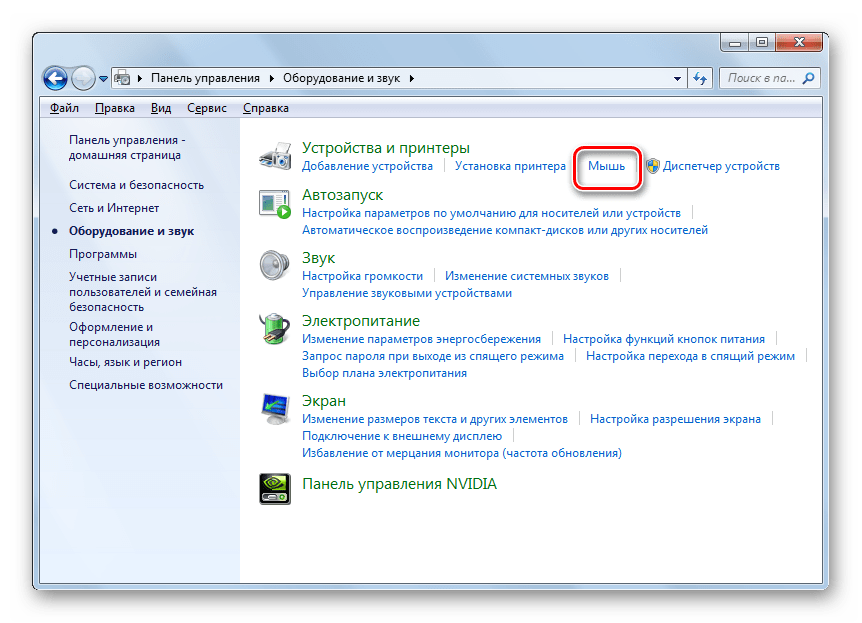Image resolution: width=862 pixels, height=623 pixels.
Task: Select 'Настройка громкости' link
Action: (x=362, y=275)
